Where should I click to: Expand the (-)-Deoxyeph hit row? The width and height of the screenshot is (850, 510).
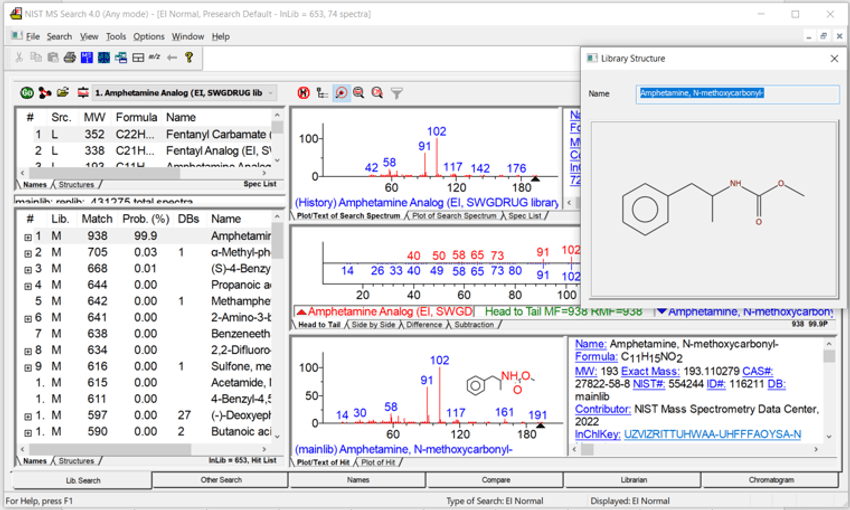(x=28, y=416)
